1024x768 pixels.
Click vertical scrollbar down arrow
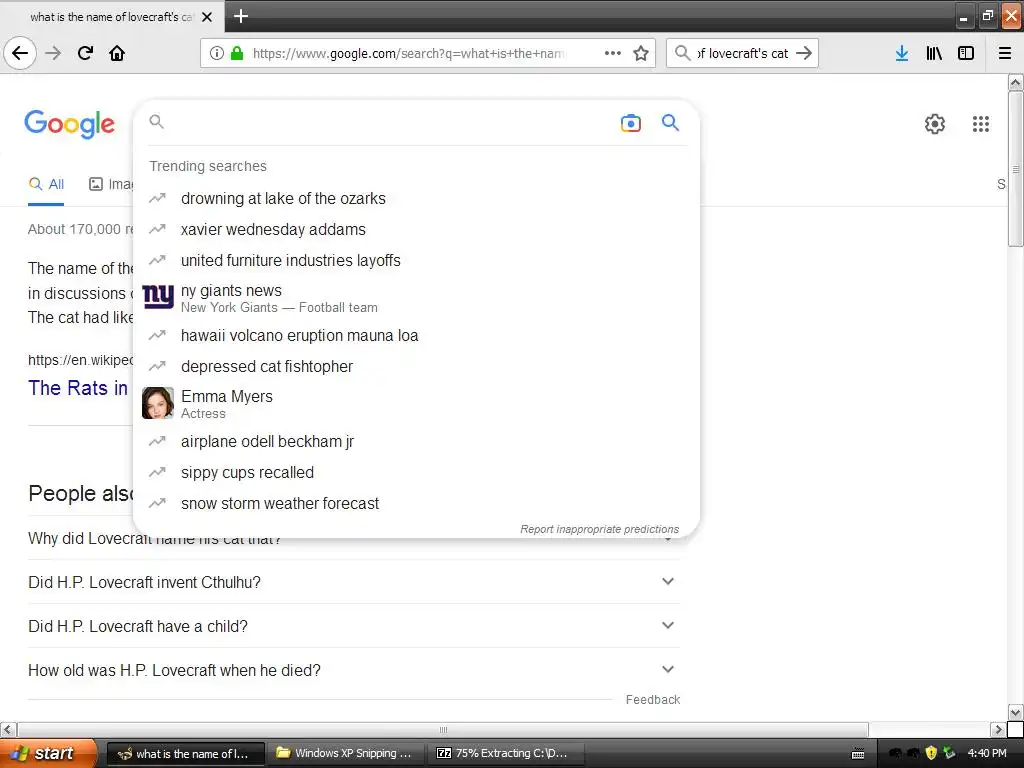[x=1015, y=712]
